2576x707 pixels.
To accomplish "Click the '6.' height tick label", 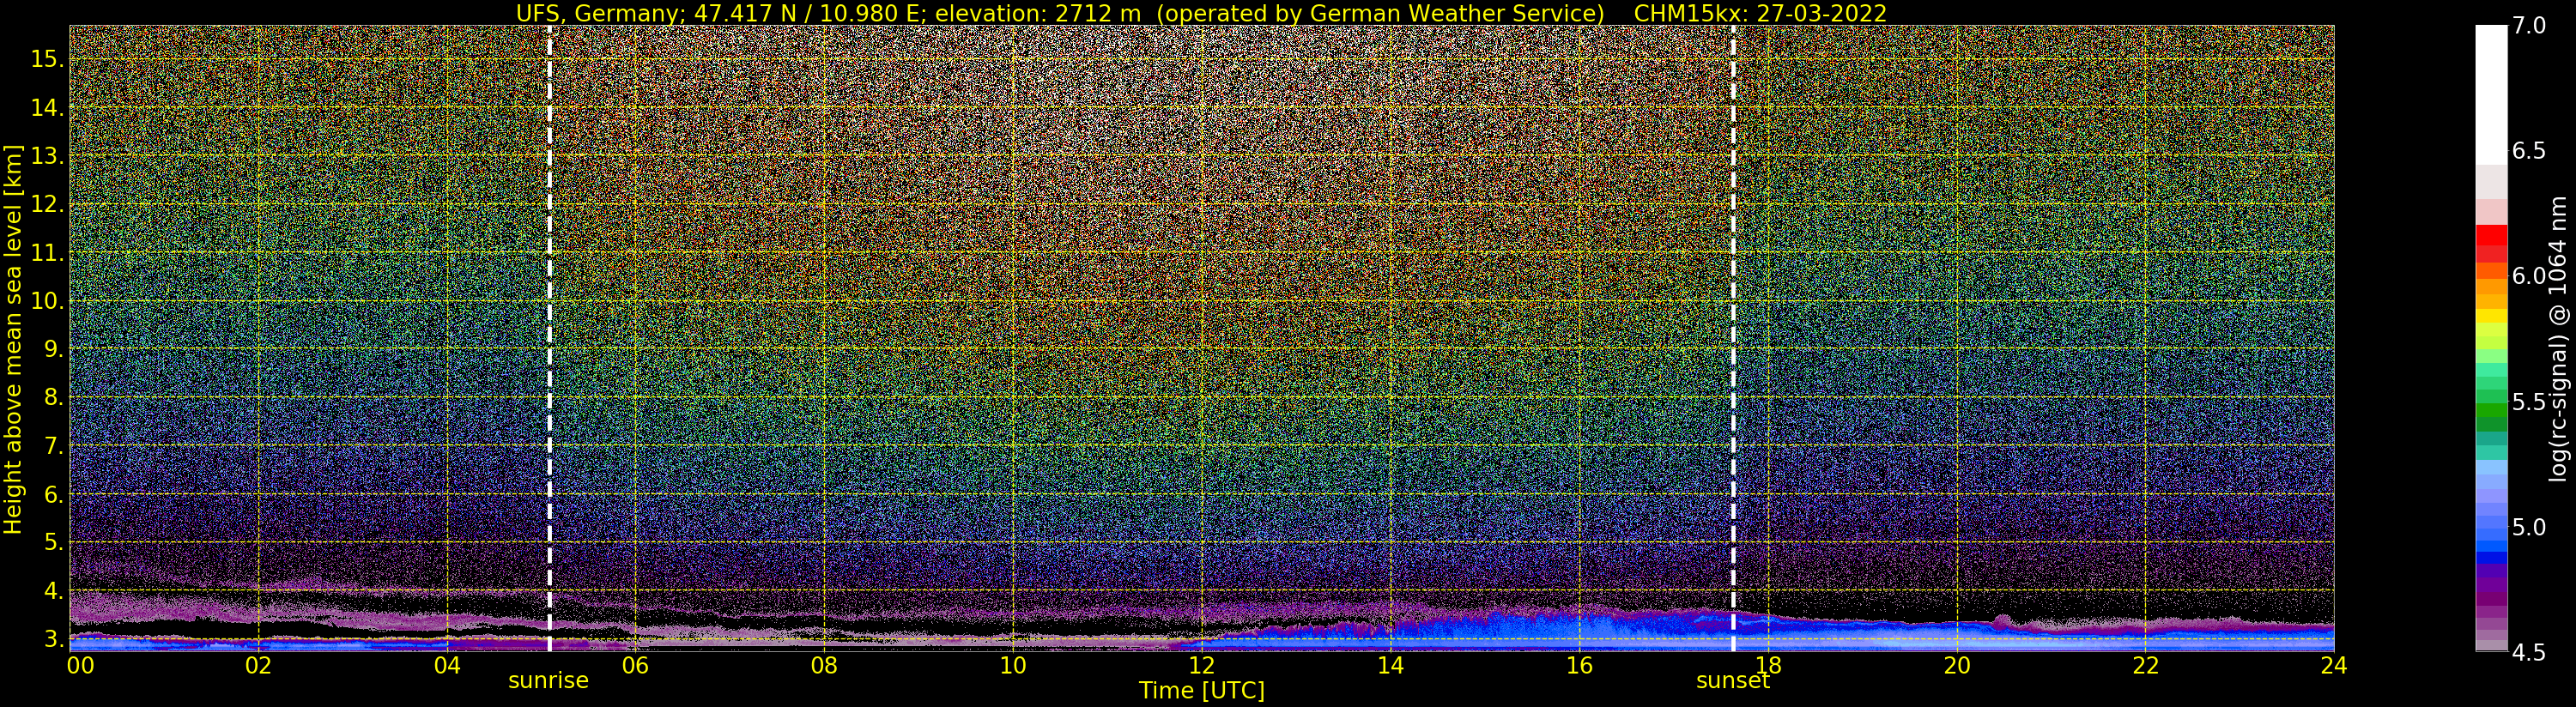I will 54,494.
